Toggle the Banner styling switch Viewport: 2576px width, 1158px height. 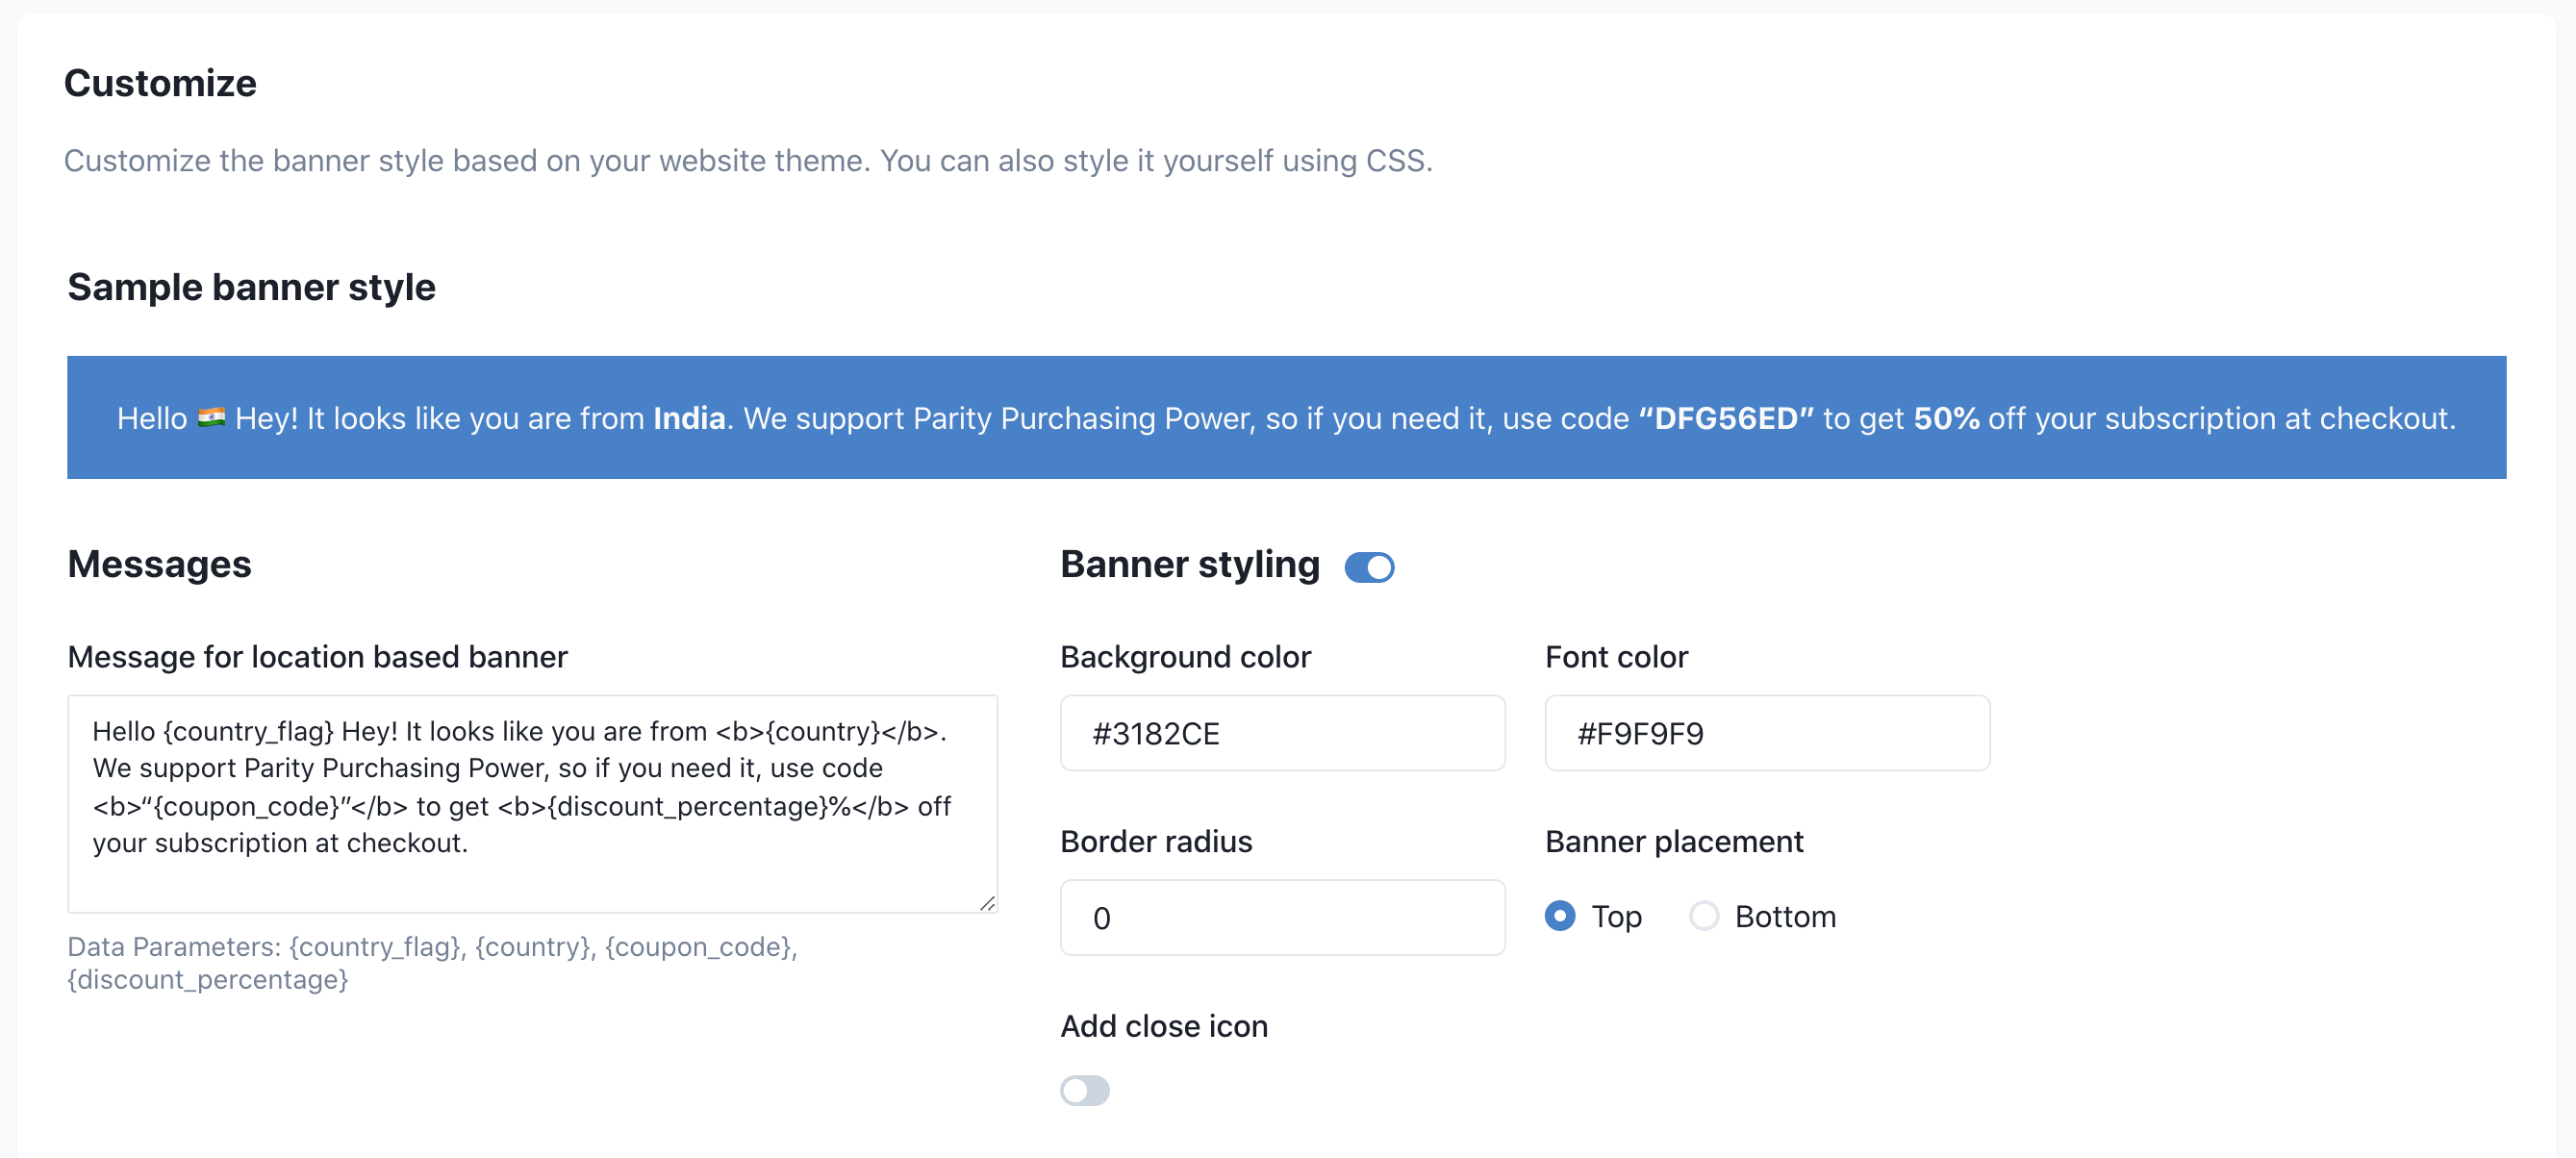[1368, 567]
